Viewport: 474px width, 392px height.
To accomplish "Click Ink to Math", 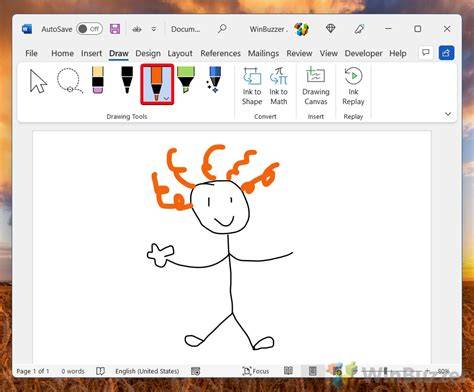I will coord(279,86).
